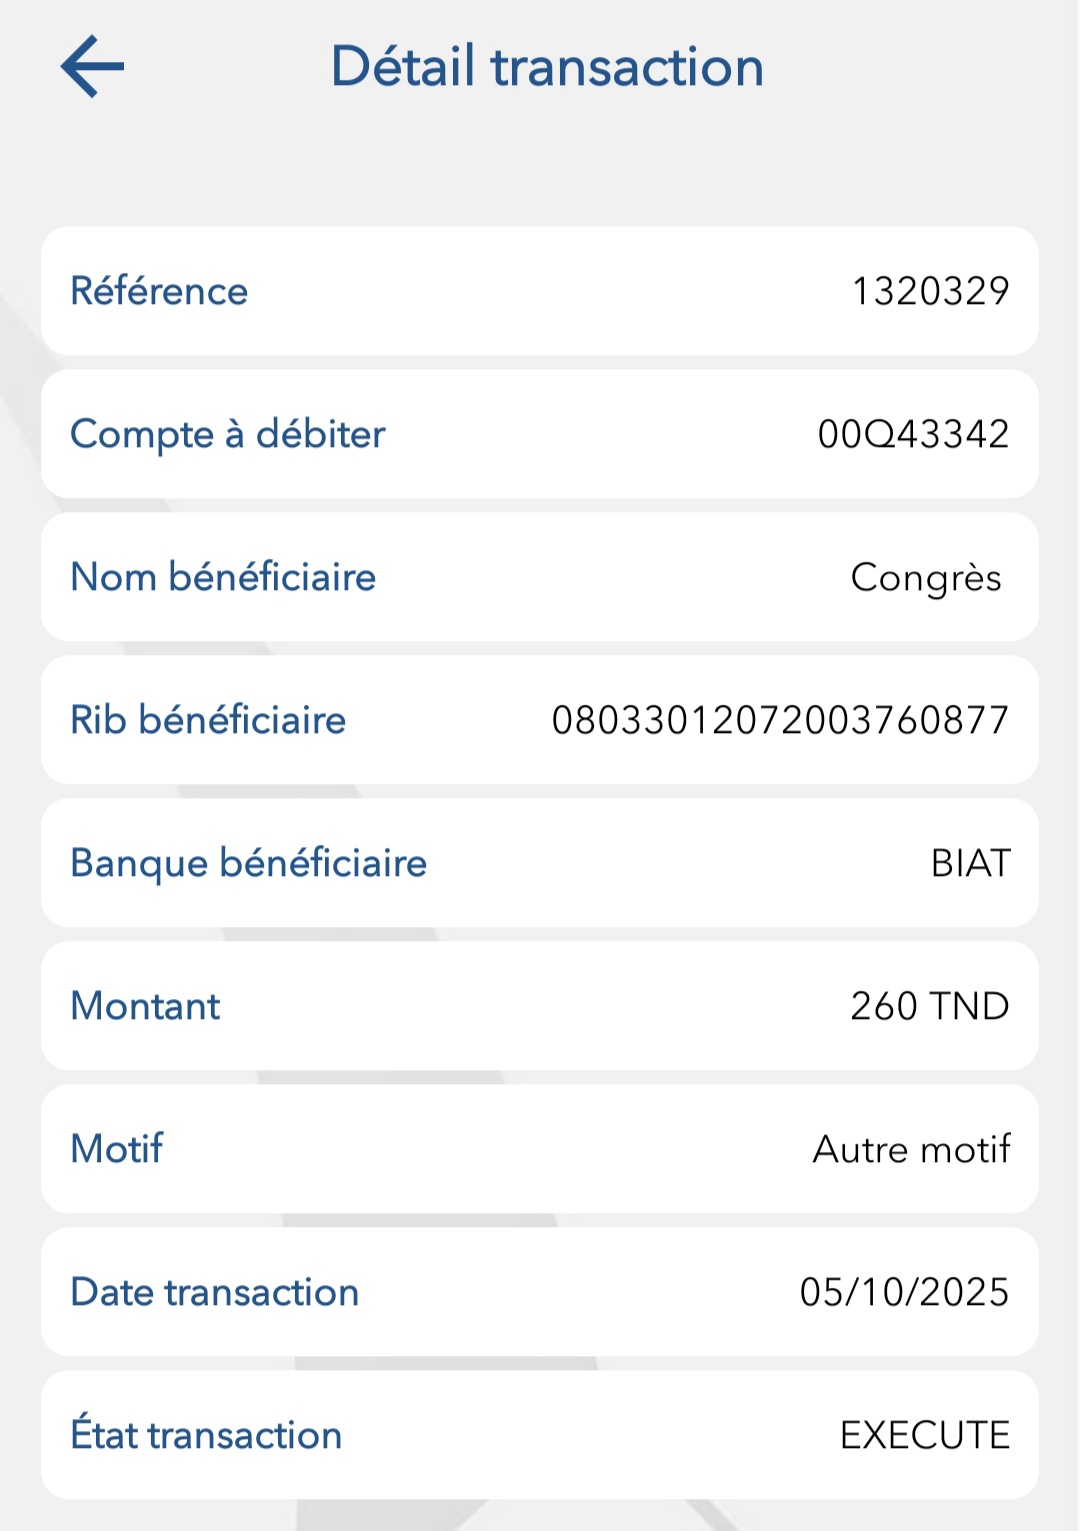Tap the Détail transaction page title
Screen dimensions: 1080x1531
547,67
